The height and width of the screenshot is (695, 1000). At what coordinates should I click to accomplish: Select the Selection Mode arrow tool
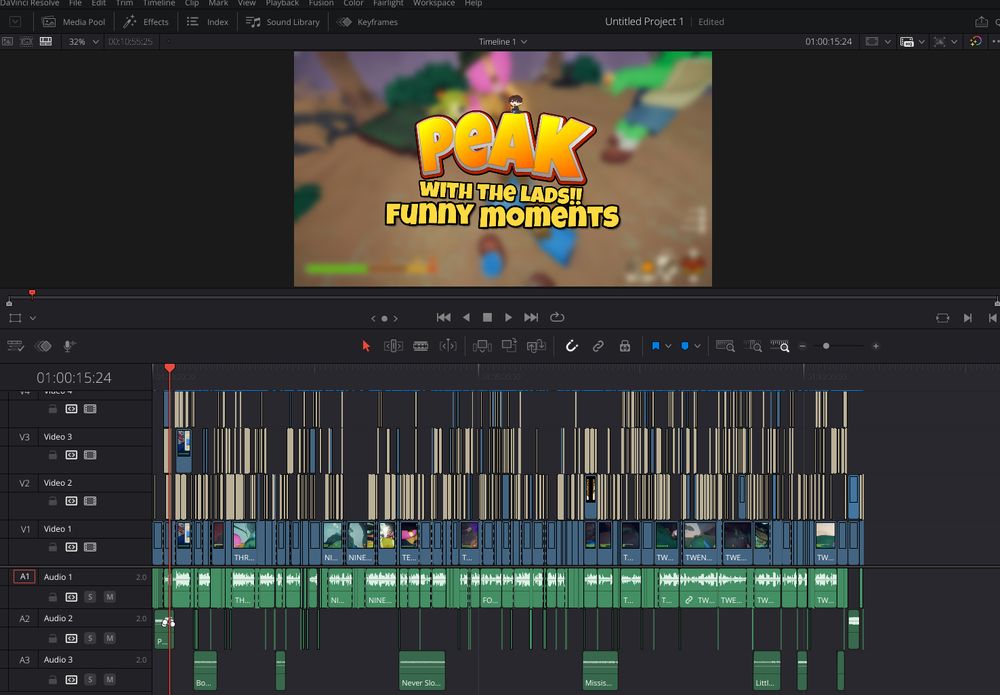coord(366,346)
